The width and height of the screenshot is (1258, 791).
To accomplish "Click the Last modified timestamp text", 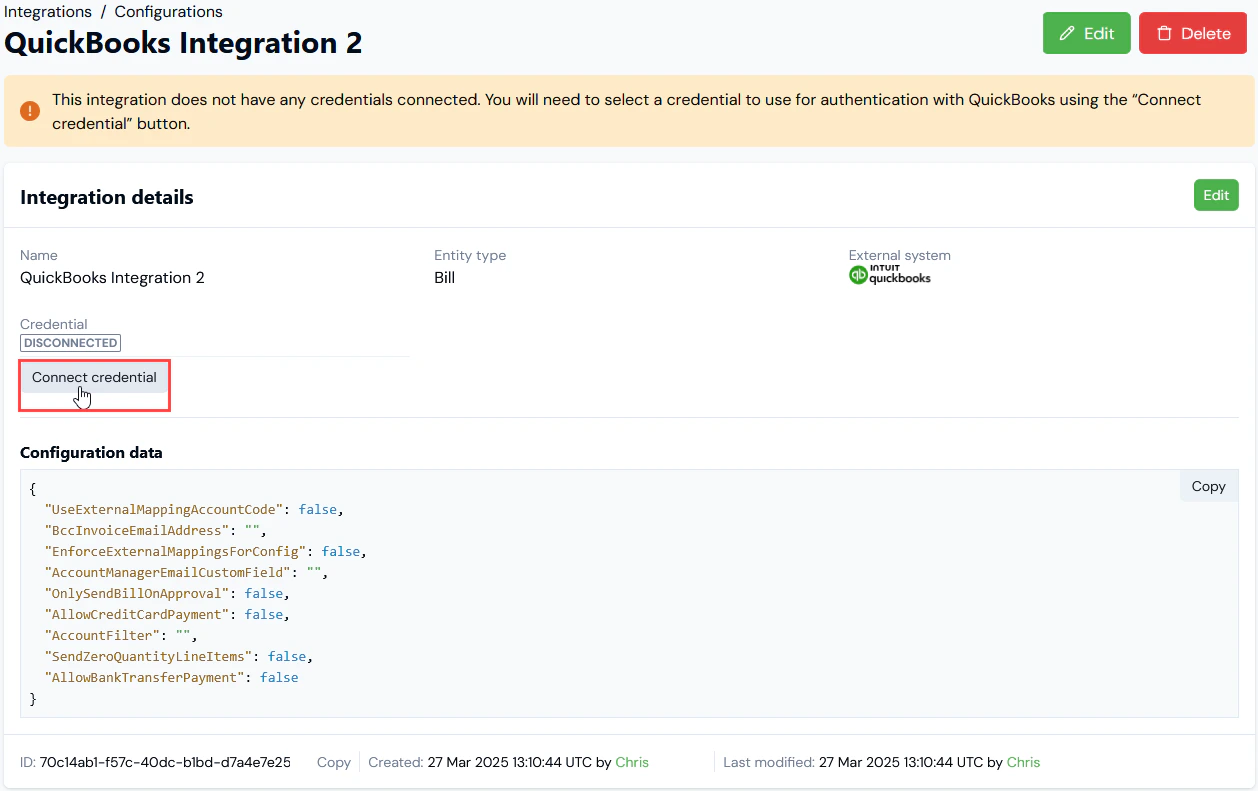I will [900, 762].
